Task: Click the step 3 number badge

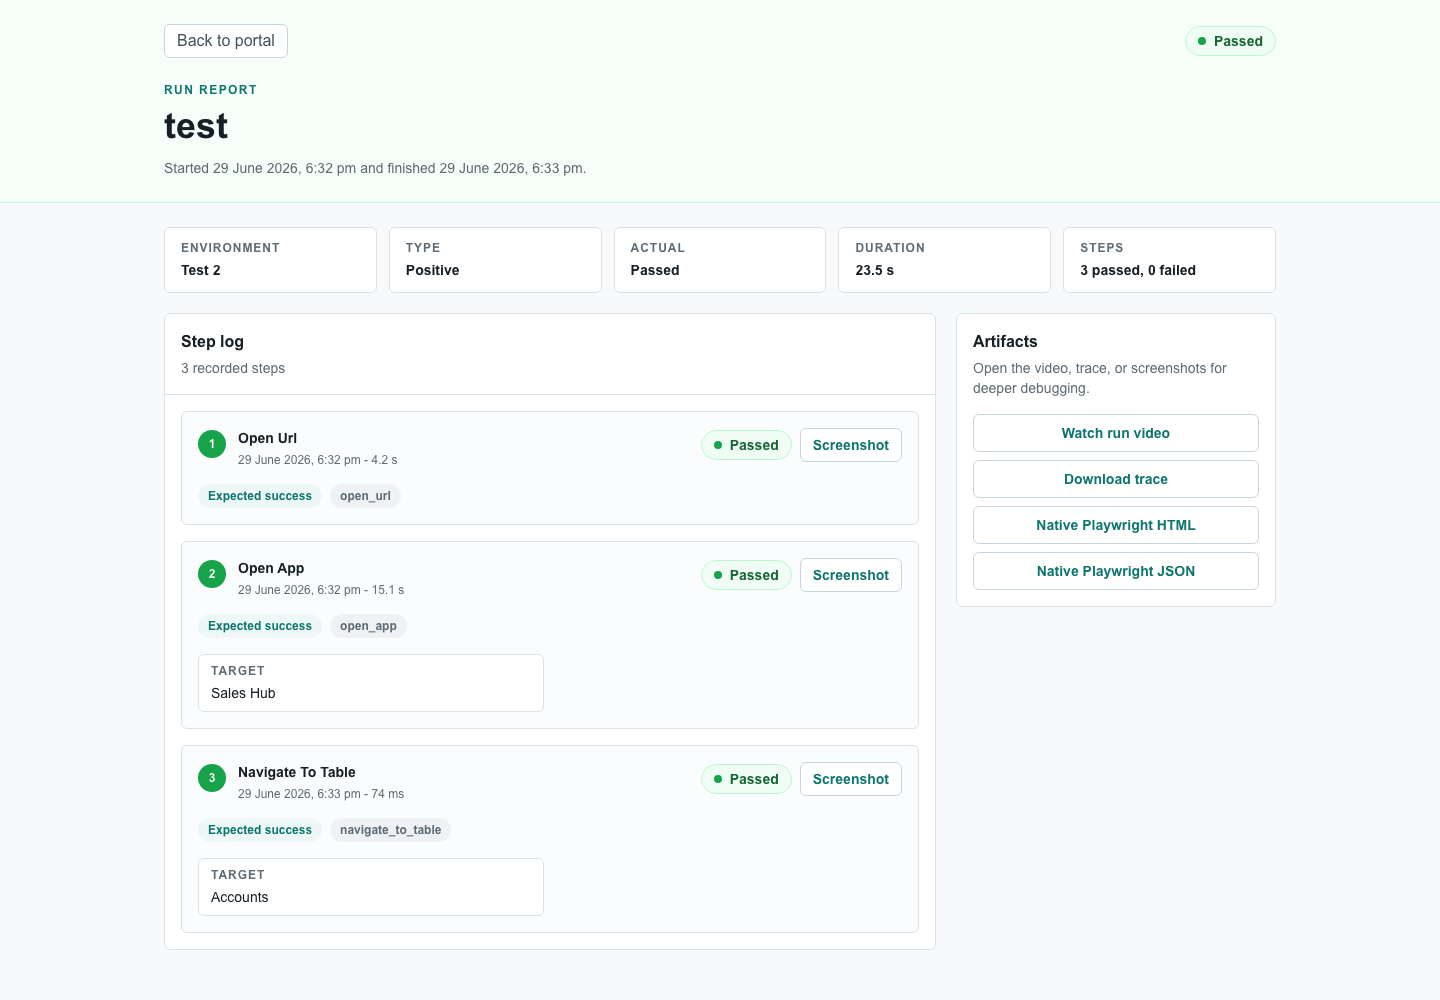Action: coord(212,778)
